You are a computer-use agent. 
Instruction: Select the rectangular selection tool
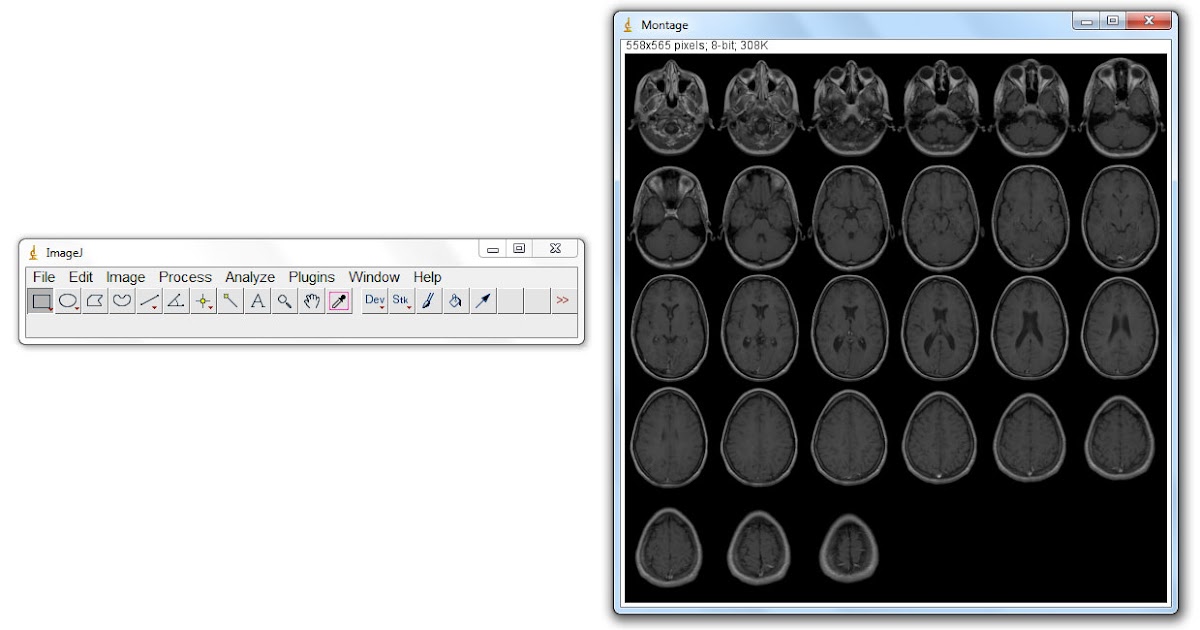pos(41,300)
